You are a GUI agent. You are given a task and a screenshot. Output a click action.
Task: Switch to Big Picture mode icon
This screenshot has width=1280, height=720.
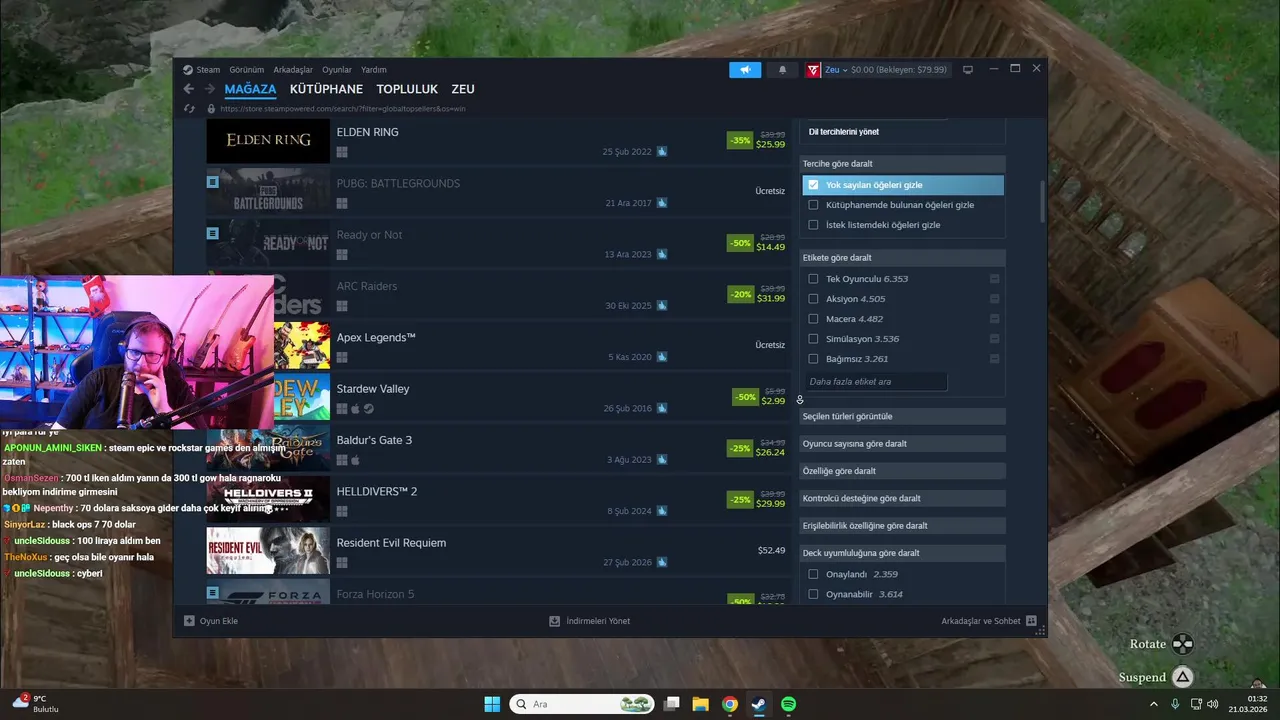(x=967, y=70)
